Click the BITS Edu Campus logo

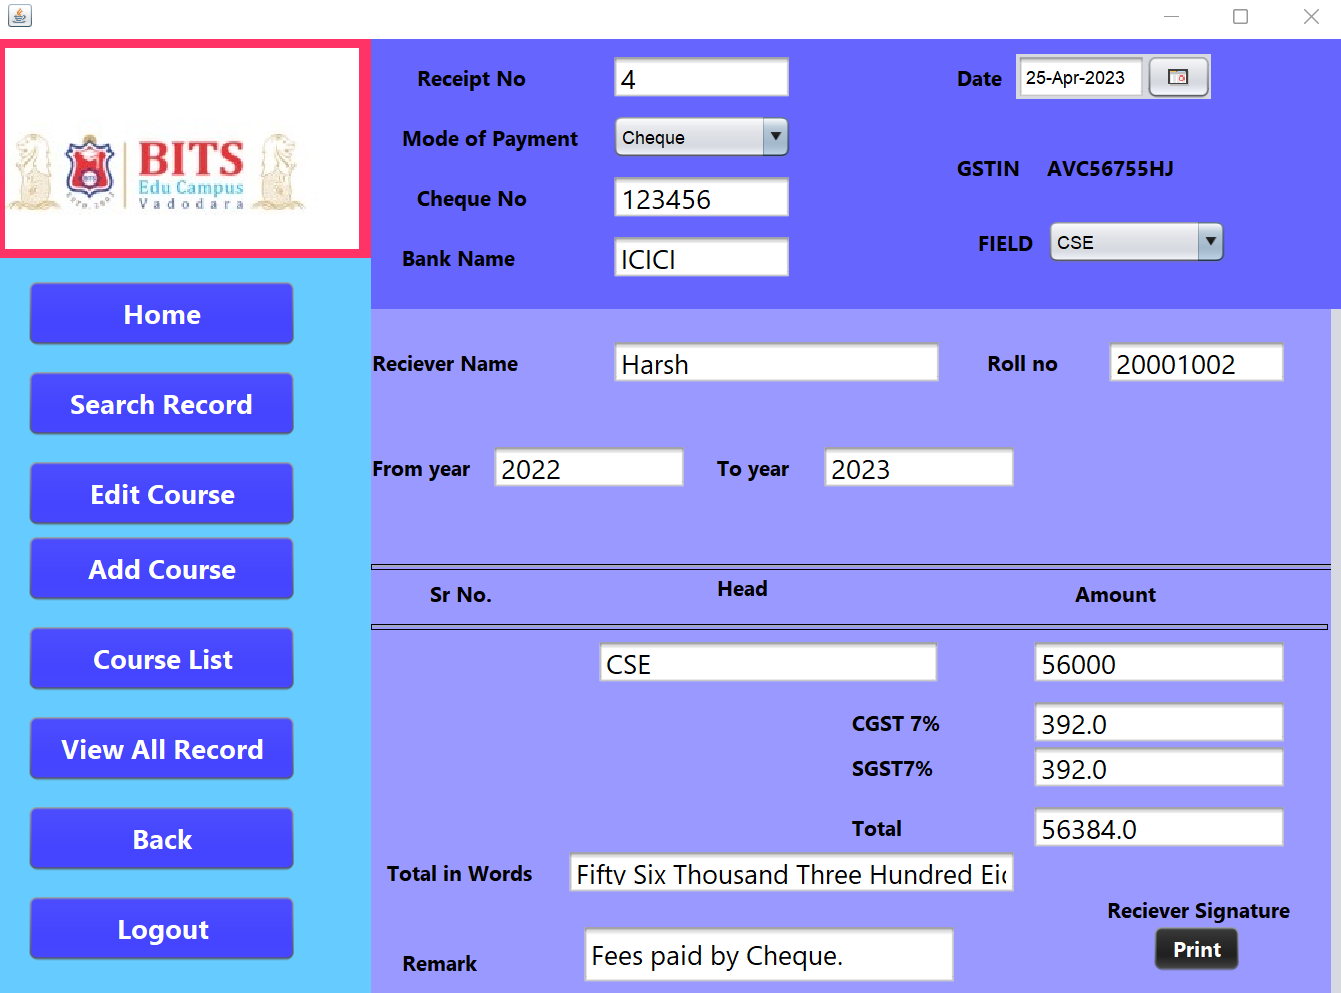coord(184,148)
